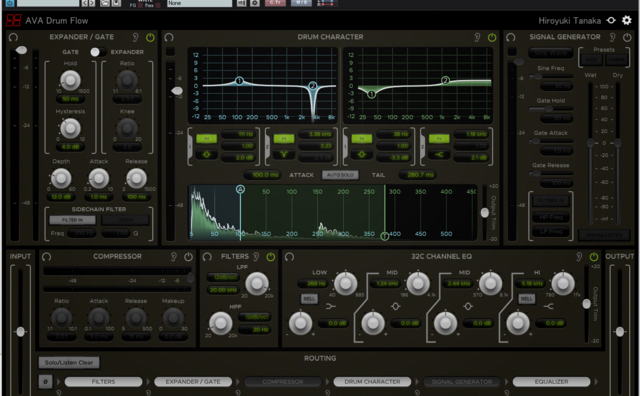Image resolution: width=640 pixels, height=396 pixels.
Task: Select the EXPANDER / GATE routing block
Action: click(193, 382)
